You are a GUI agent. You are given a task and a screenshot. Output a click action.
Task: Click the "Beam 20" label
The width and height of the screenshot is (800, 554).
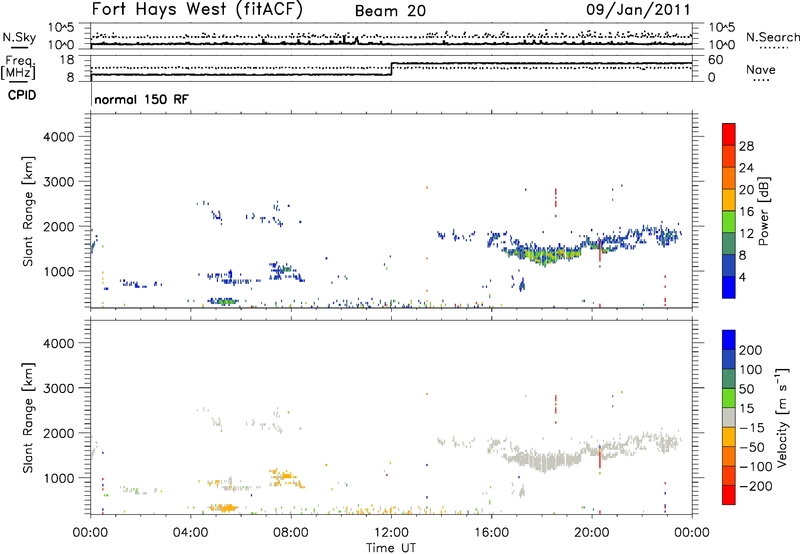390,11
